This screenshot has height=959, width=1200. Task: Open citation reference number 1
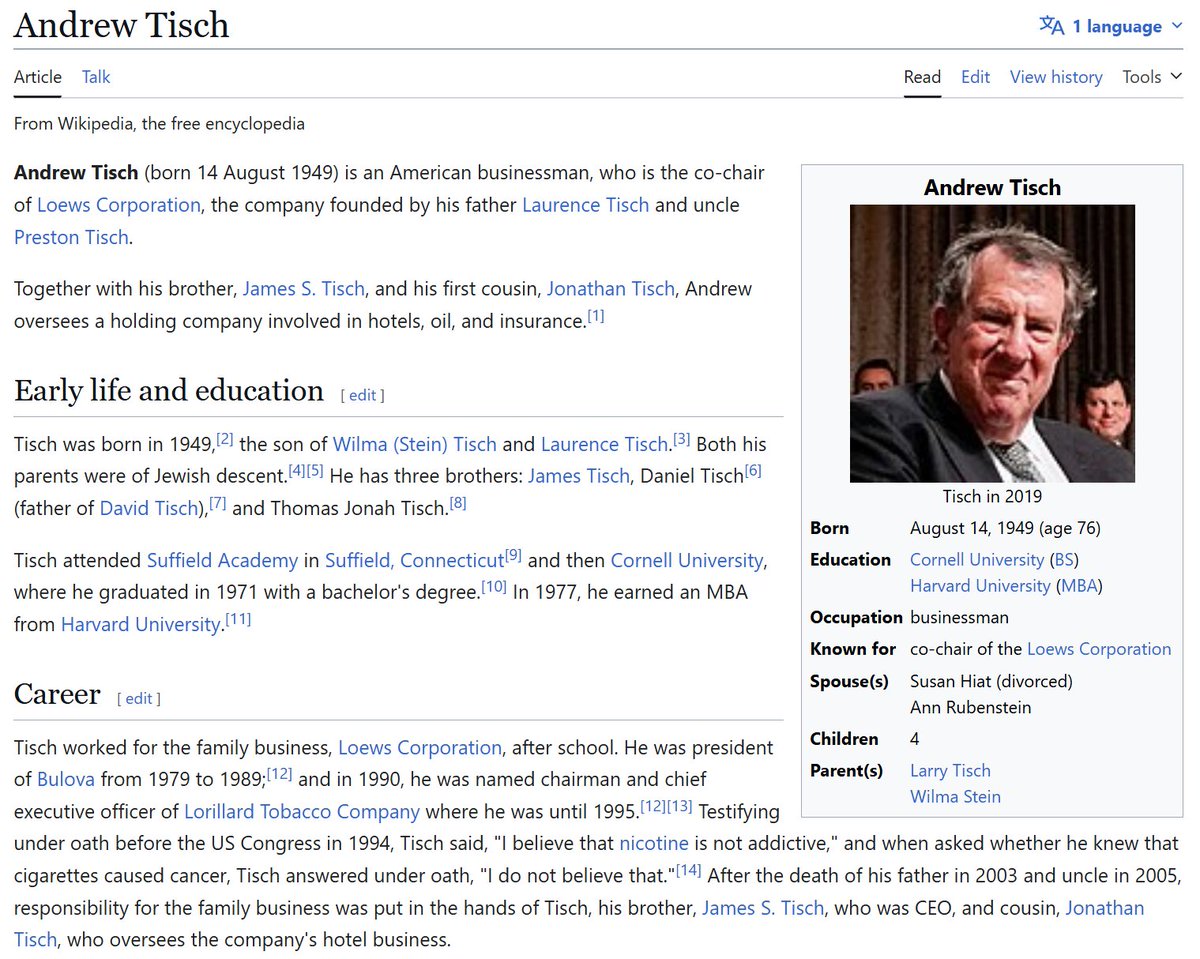(596, 316)
